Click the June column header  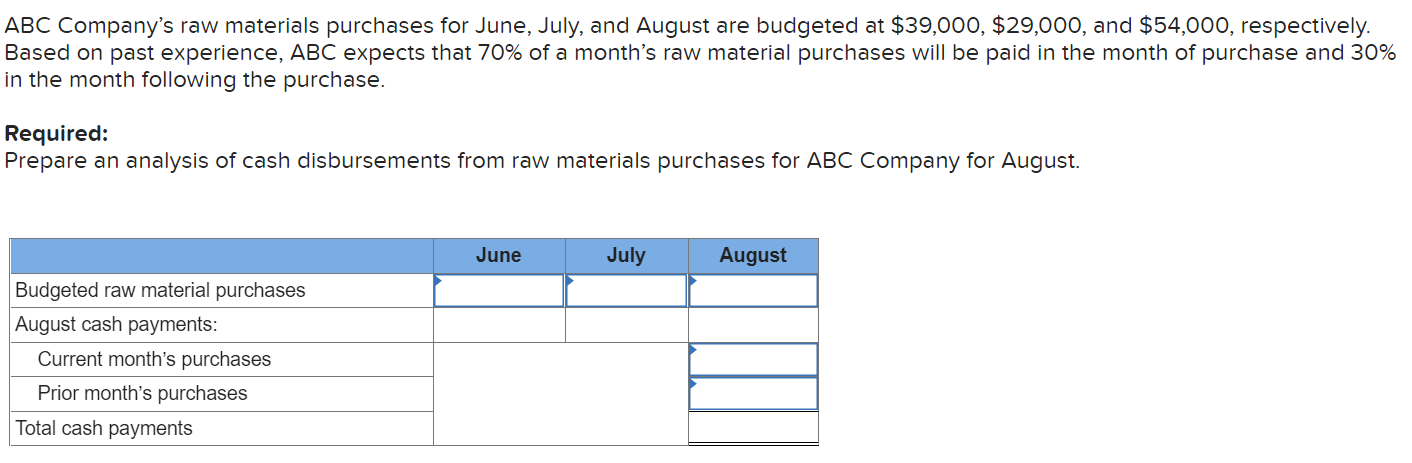click(x=499, y=256)
